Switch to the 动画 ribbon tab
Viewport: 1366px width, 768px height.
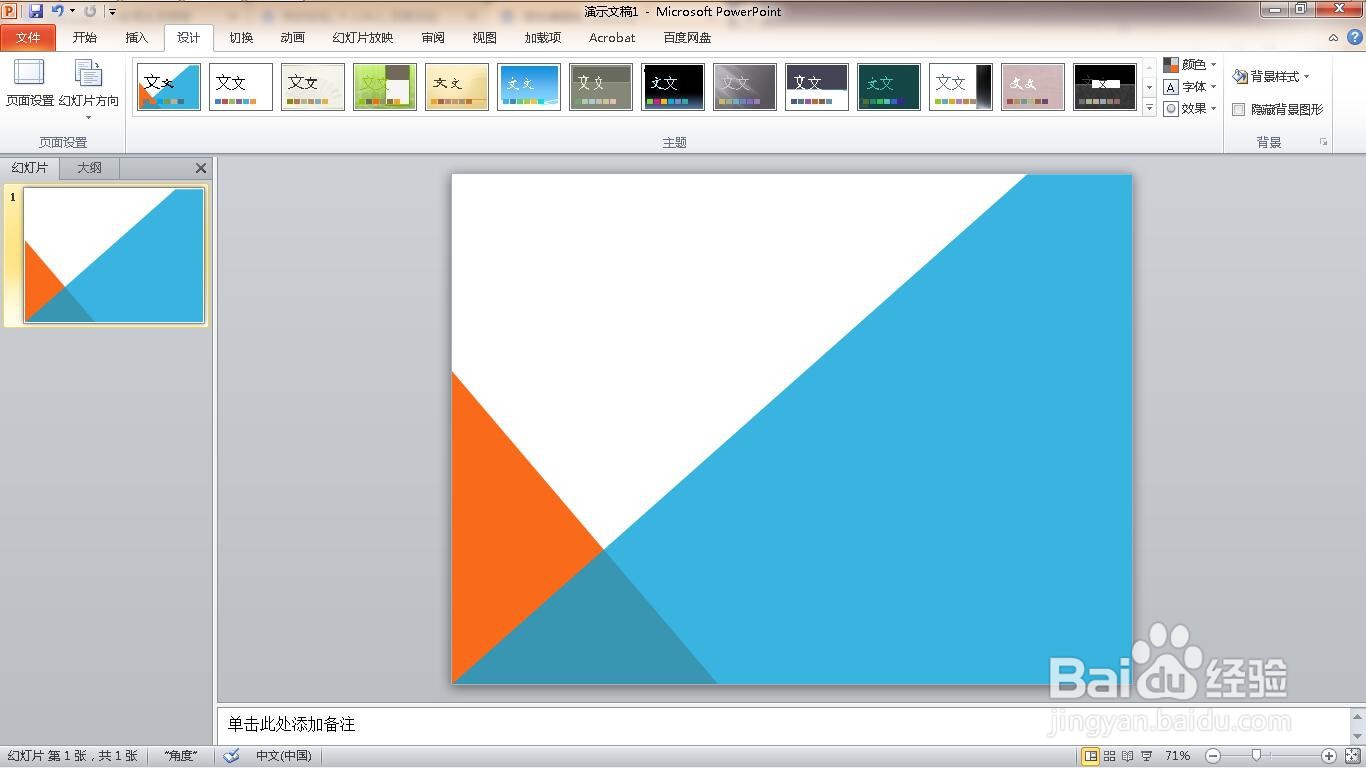tap(293, 38)
